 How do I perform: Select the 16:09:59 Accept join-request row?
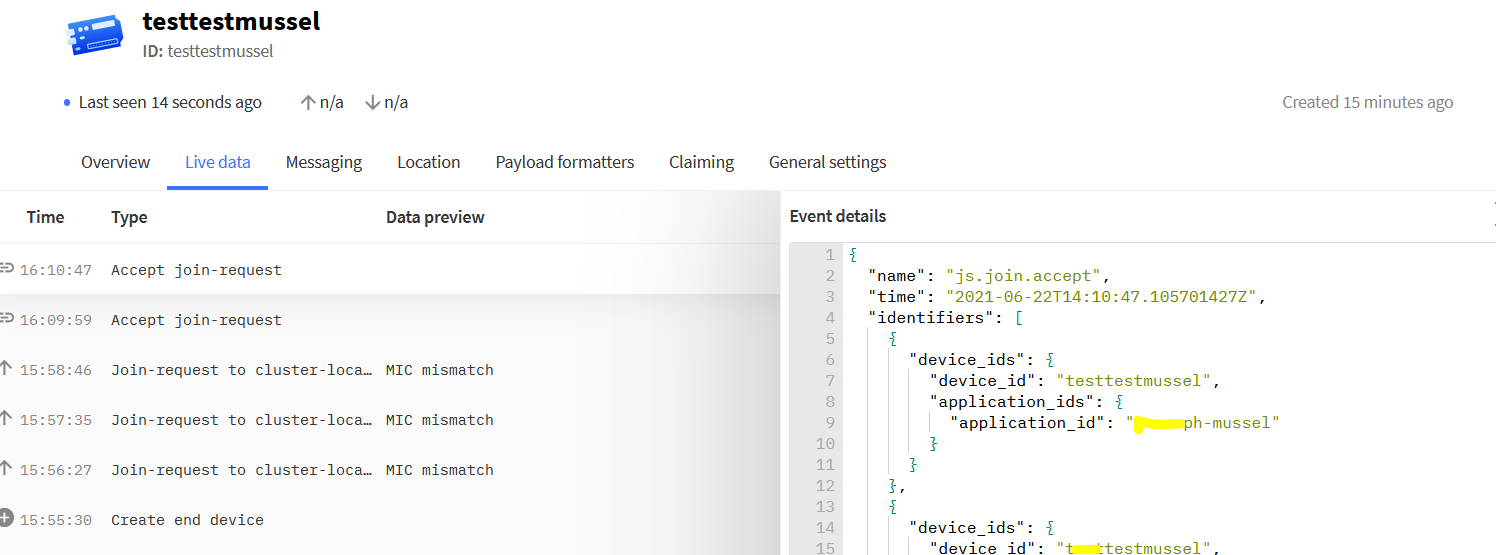[389, 320]
